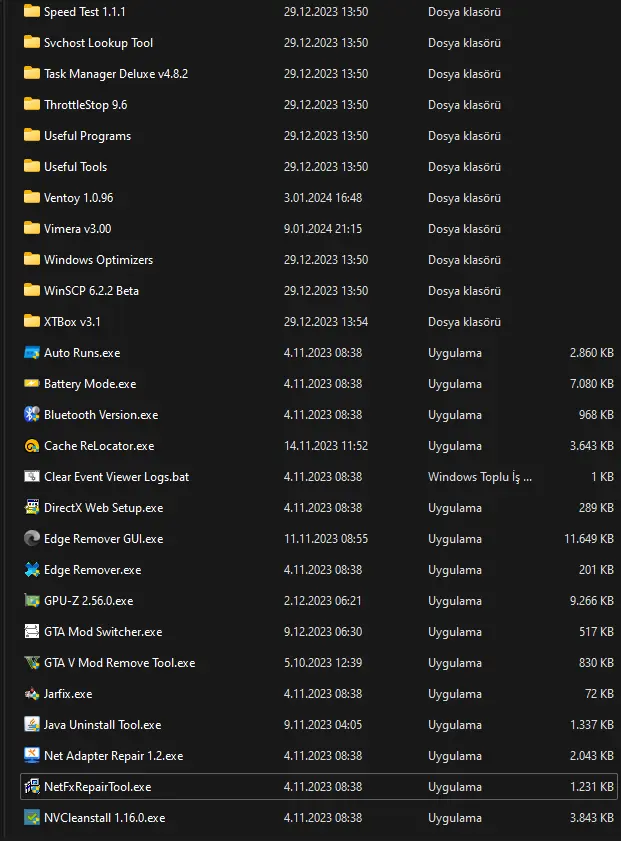Select the file name GTA V Mod Remove Tool.exe
Screen dimensions: 621x841
120,663
